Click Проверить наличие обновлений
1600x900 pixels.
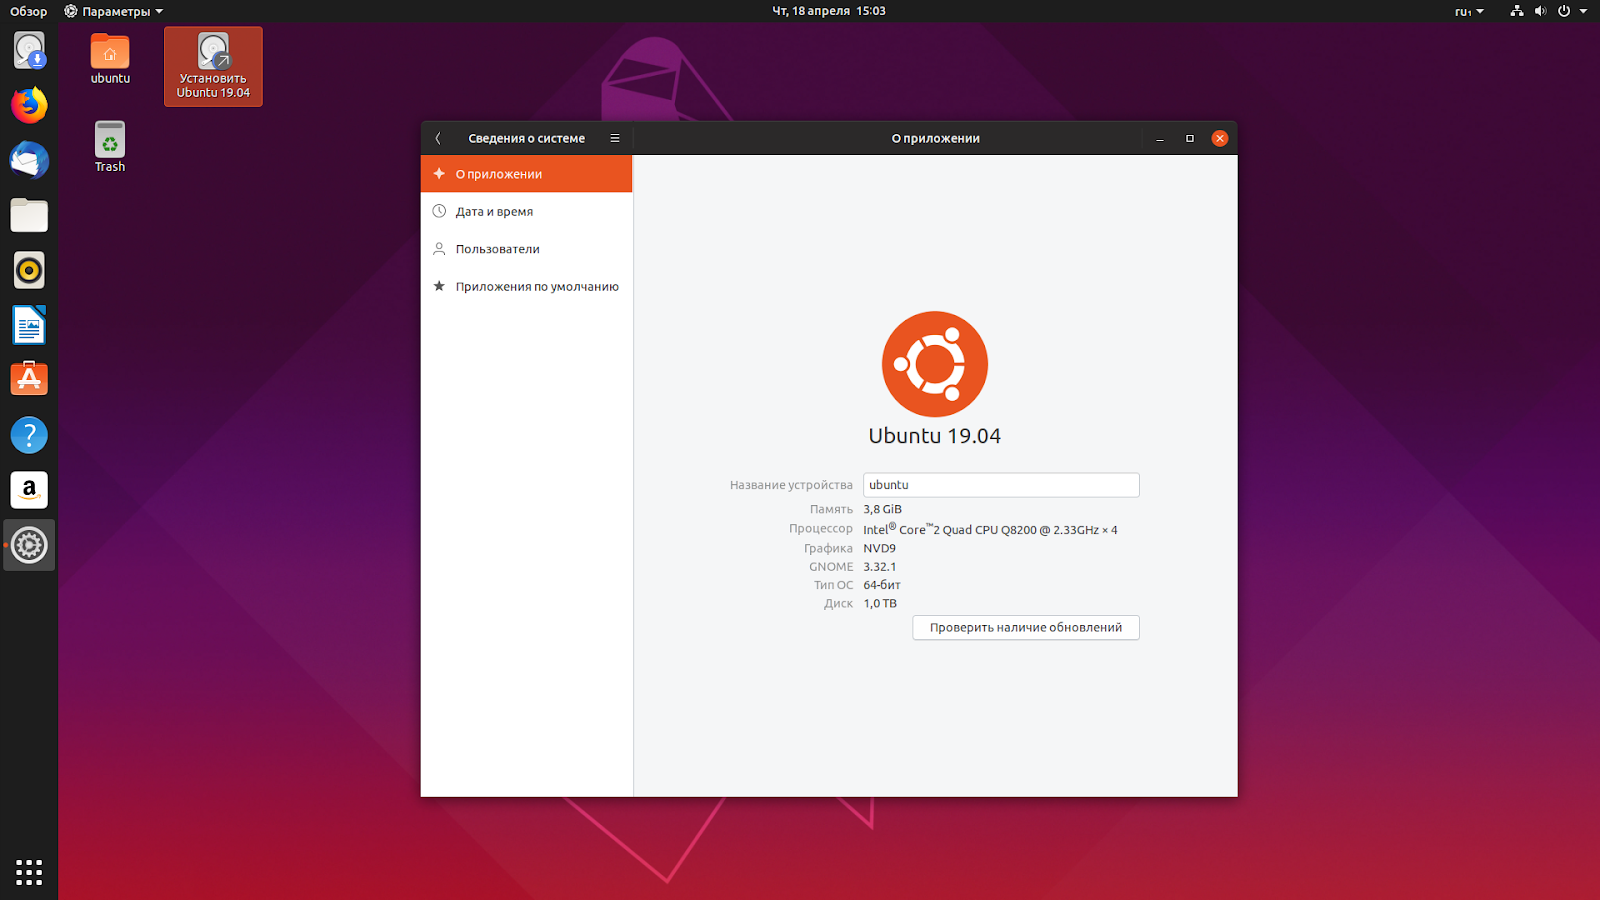(x=1025, y=627)
